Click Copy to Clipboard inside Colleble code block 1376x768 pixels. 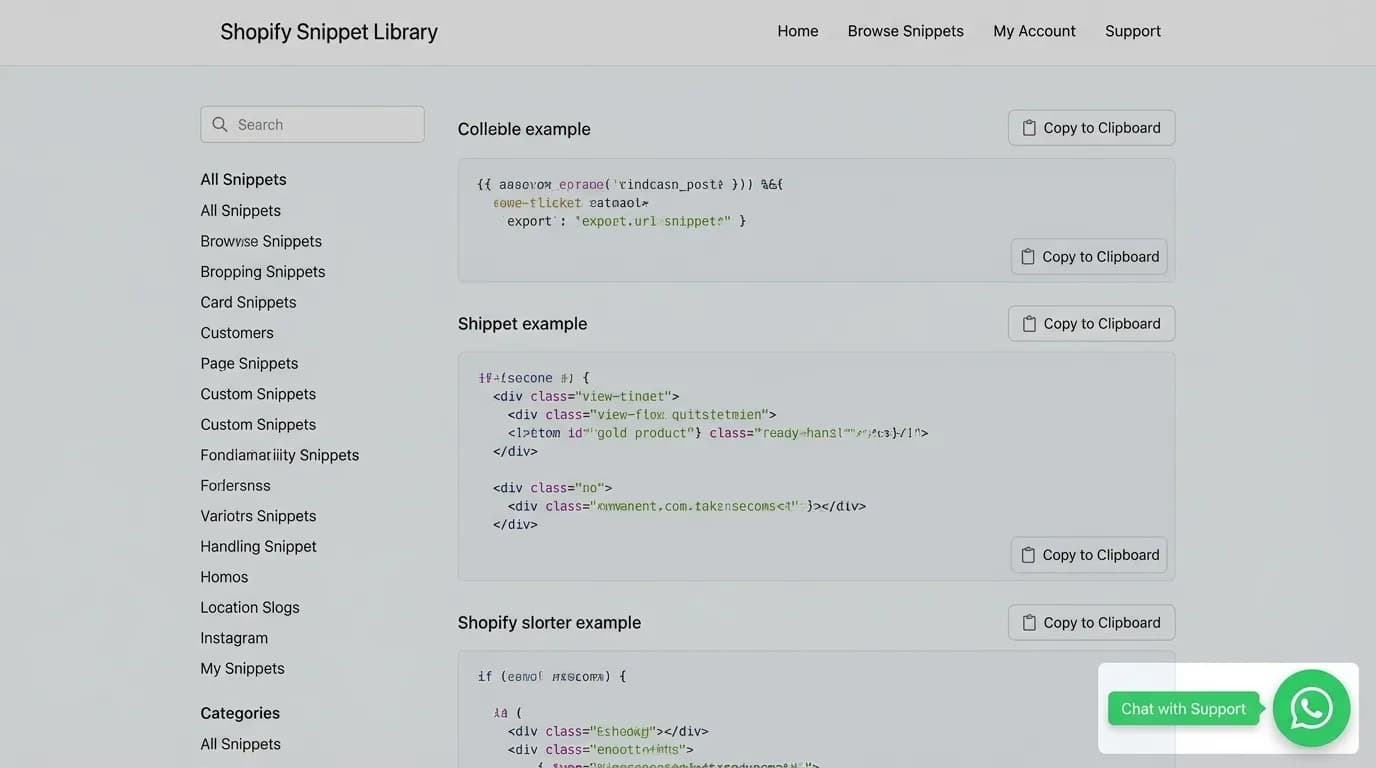[1089, 257]
